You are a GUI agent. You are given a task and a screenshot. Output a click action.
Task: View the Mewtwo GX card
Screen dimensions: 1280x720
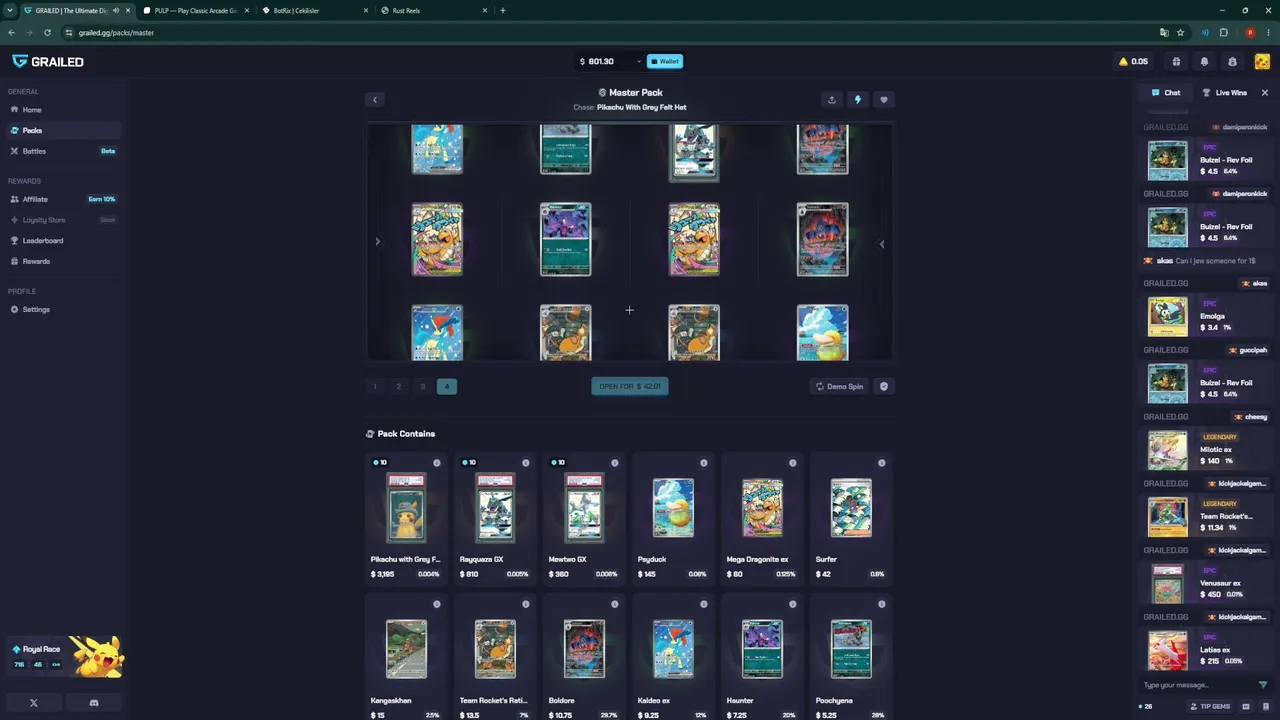[584, 520]
